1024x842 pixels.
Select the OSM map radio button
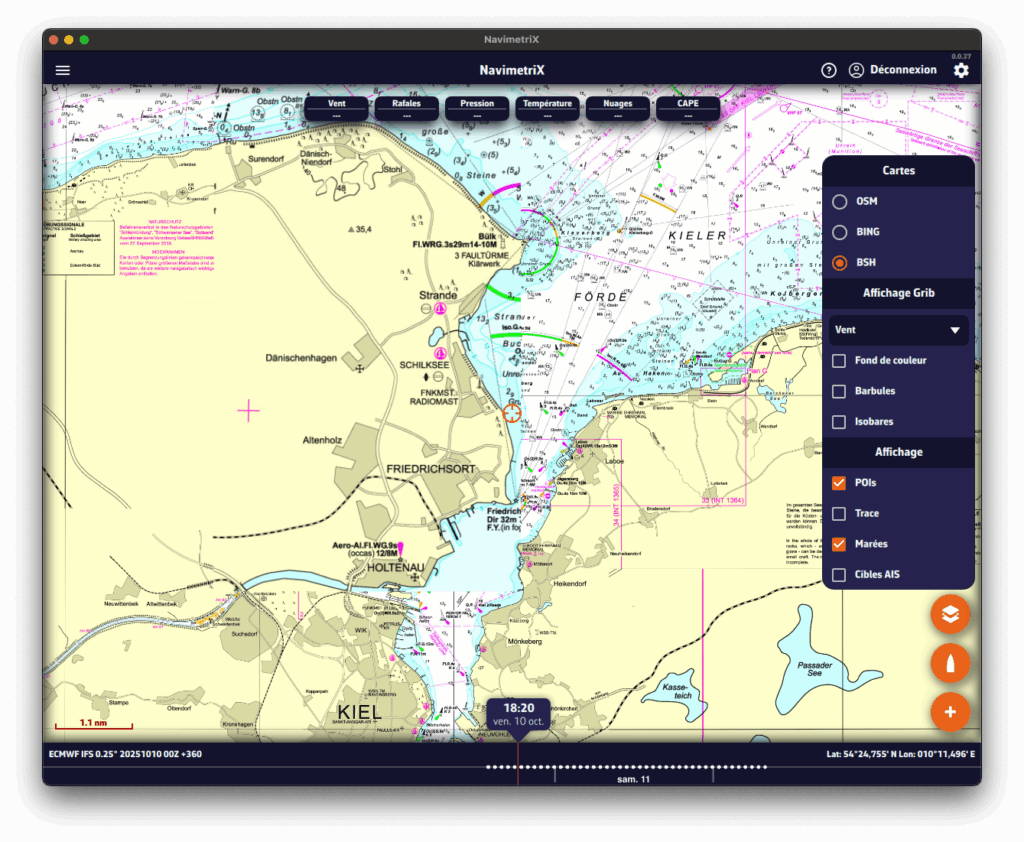(840, 201)
